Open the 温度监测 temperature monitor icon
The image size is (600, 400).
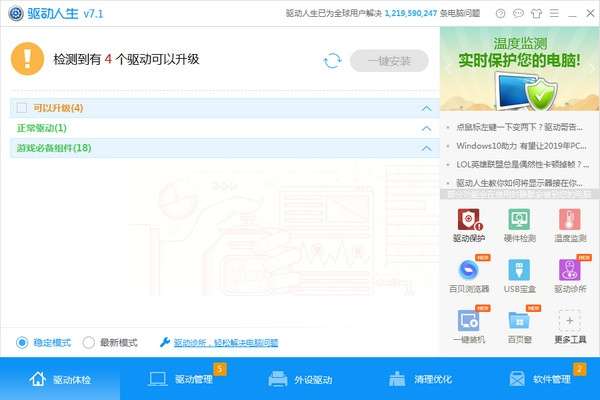click(x=570, y=220)
